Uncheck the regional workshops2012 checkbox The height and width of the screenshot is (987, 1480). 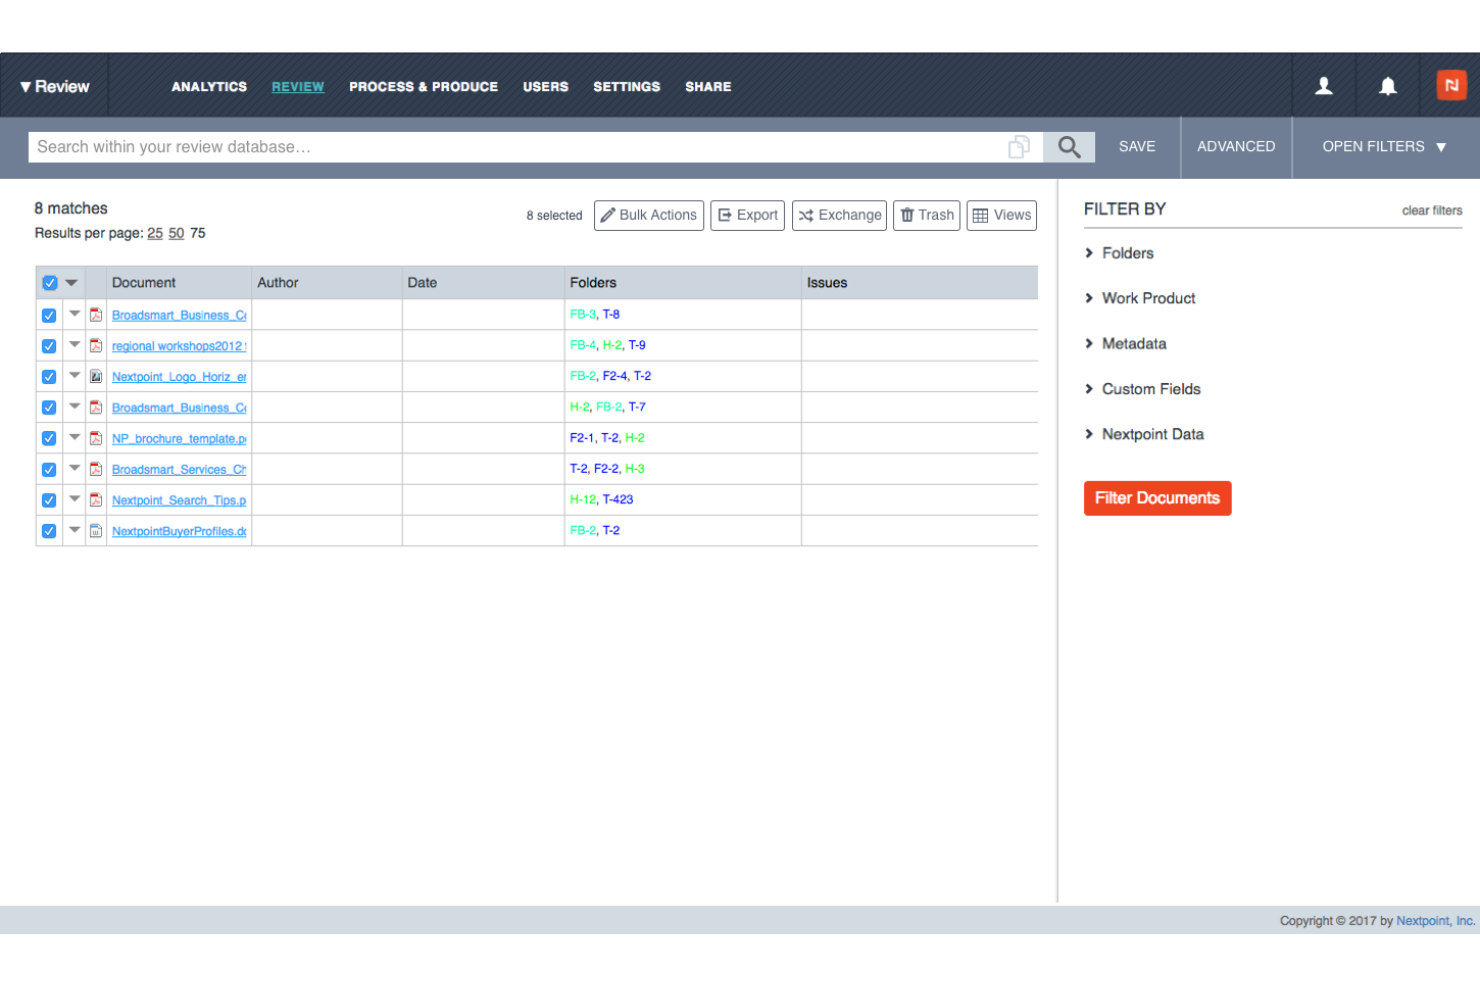click(x=49, y=346)
